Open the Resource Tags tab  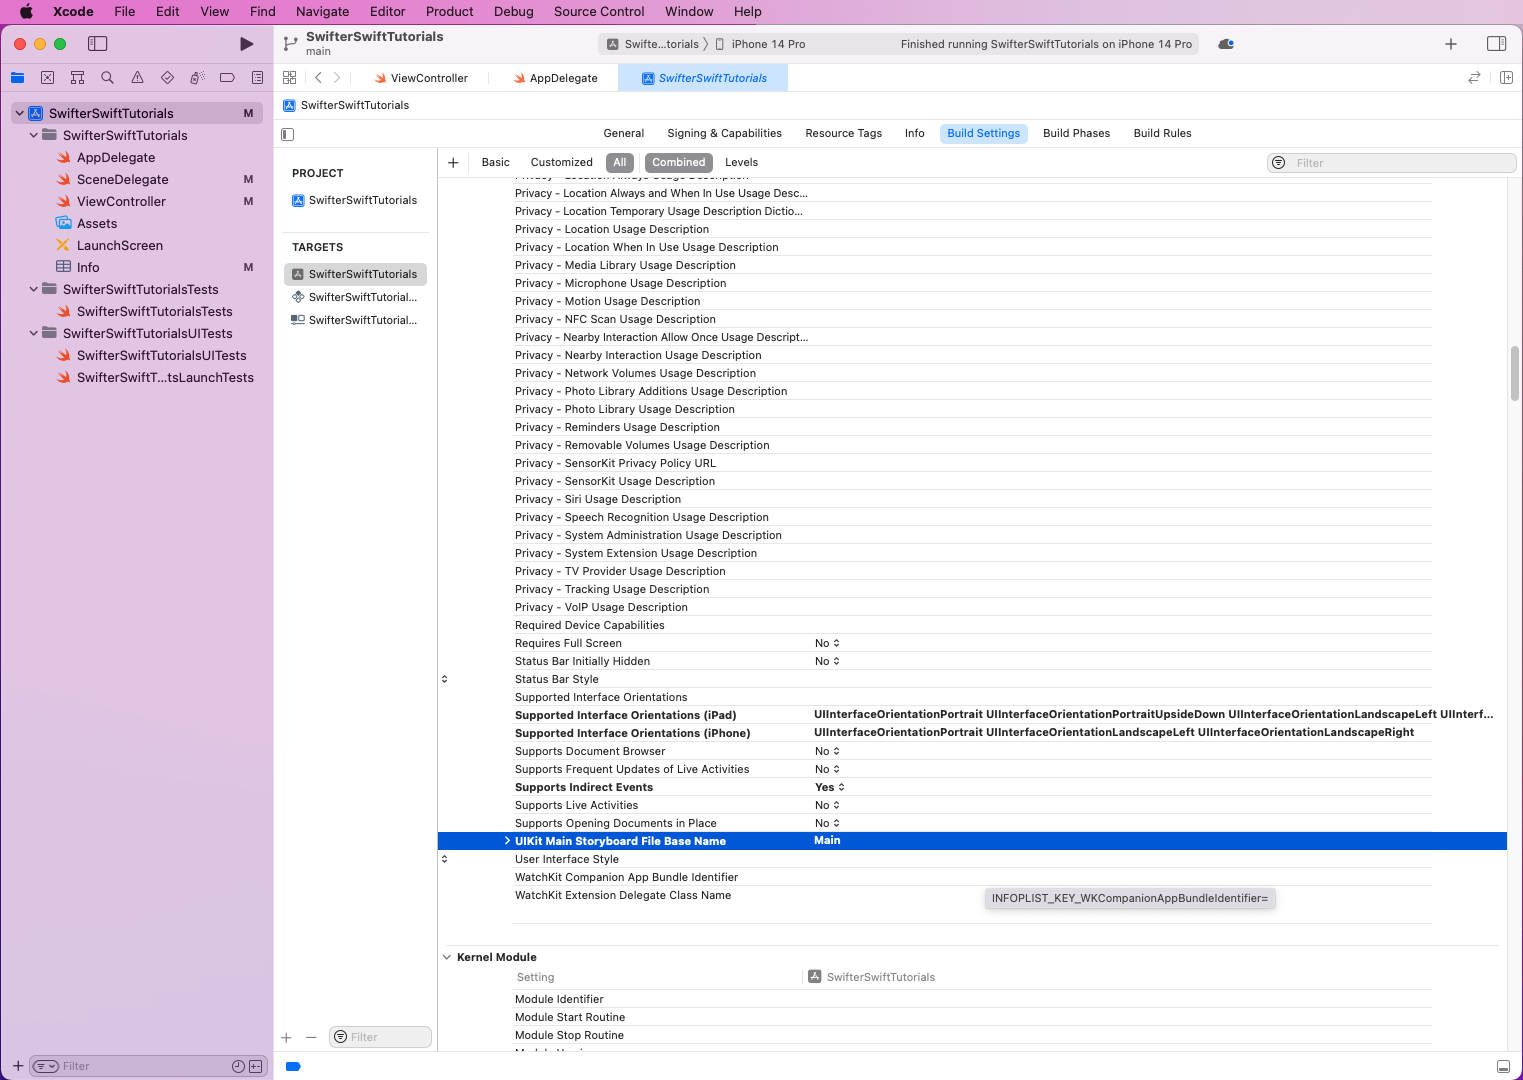coord(844,133)
